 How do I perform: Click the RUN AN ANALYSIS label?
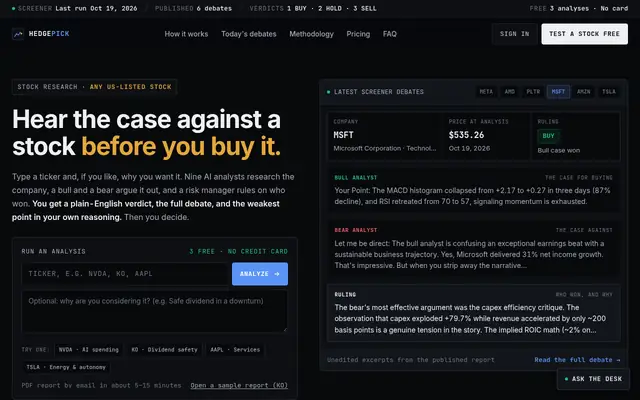coord(53,251)
